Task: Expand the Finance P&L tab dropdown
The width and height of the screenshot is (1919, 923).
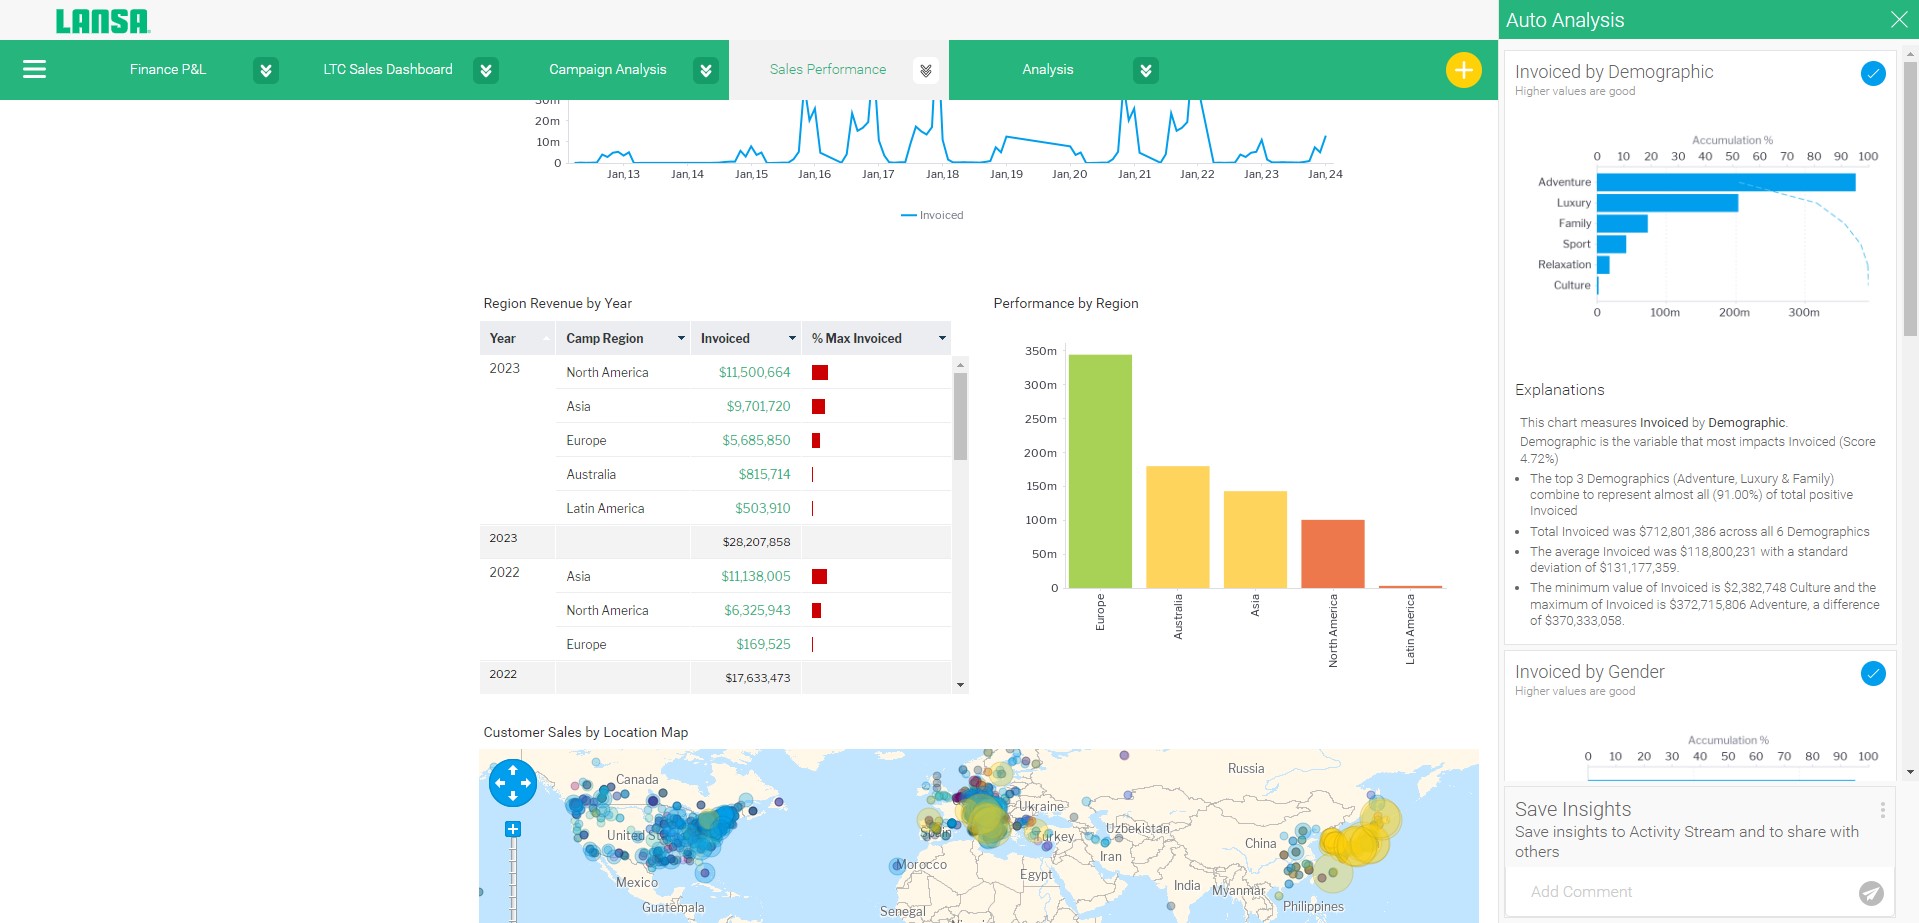Action: coord(265,70)
